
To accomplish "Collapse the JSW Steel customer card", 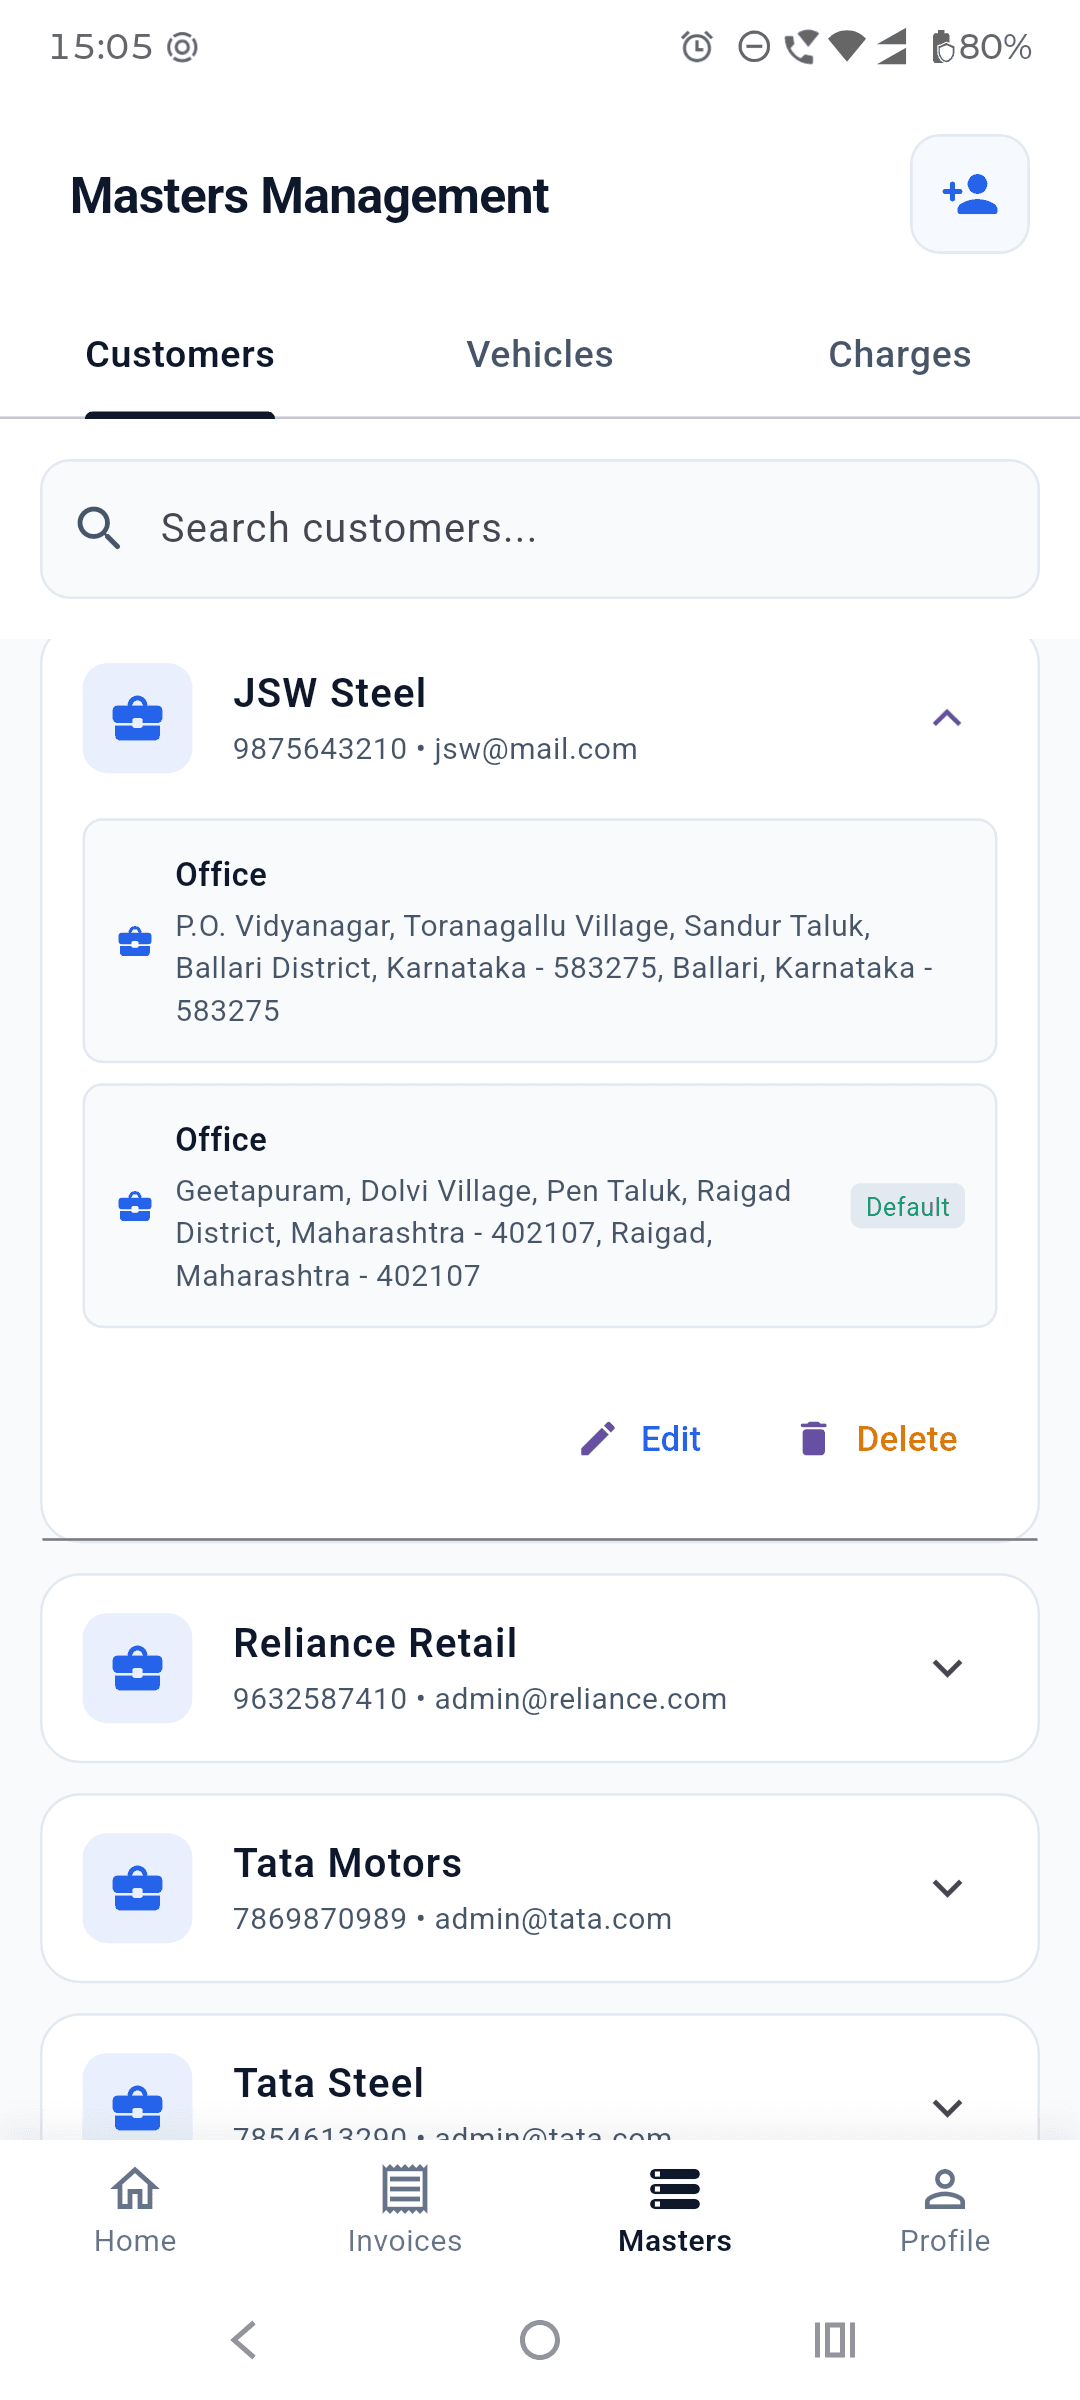I will point(947,718).
